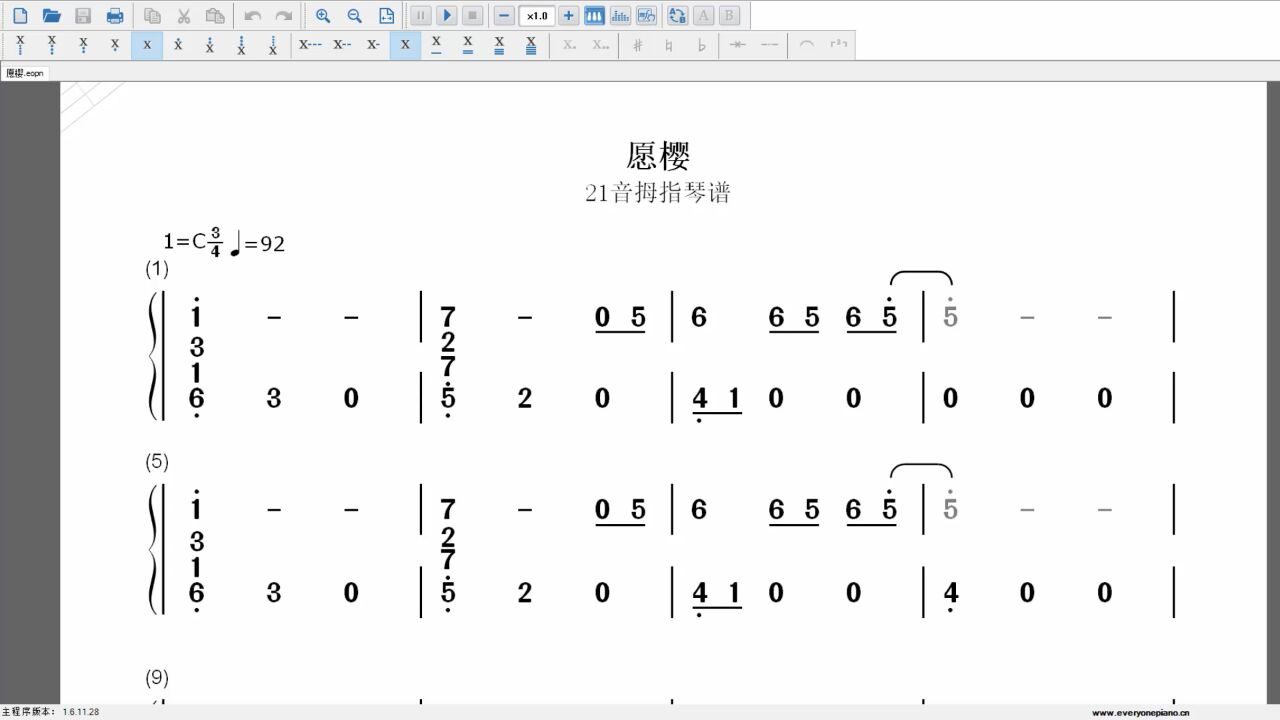The height and width of the screenshot is (720, 1280).
Task: Click the subtitle 21音拇指琴谱
Action: [x=658, y=193]
